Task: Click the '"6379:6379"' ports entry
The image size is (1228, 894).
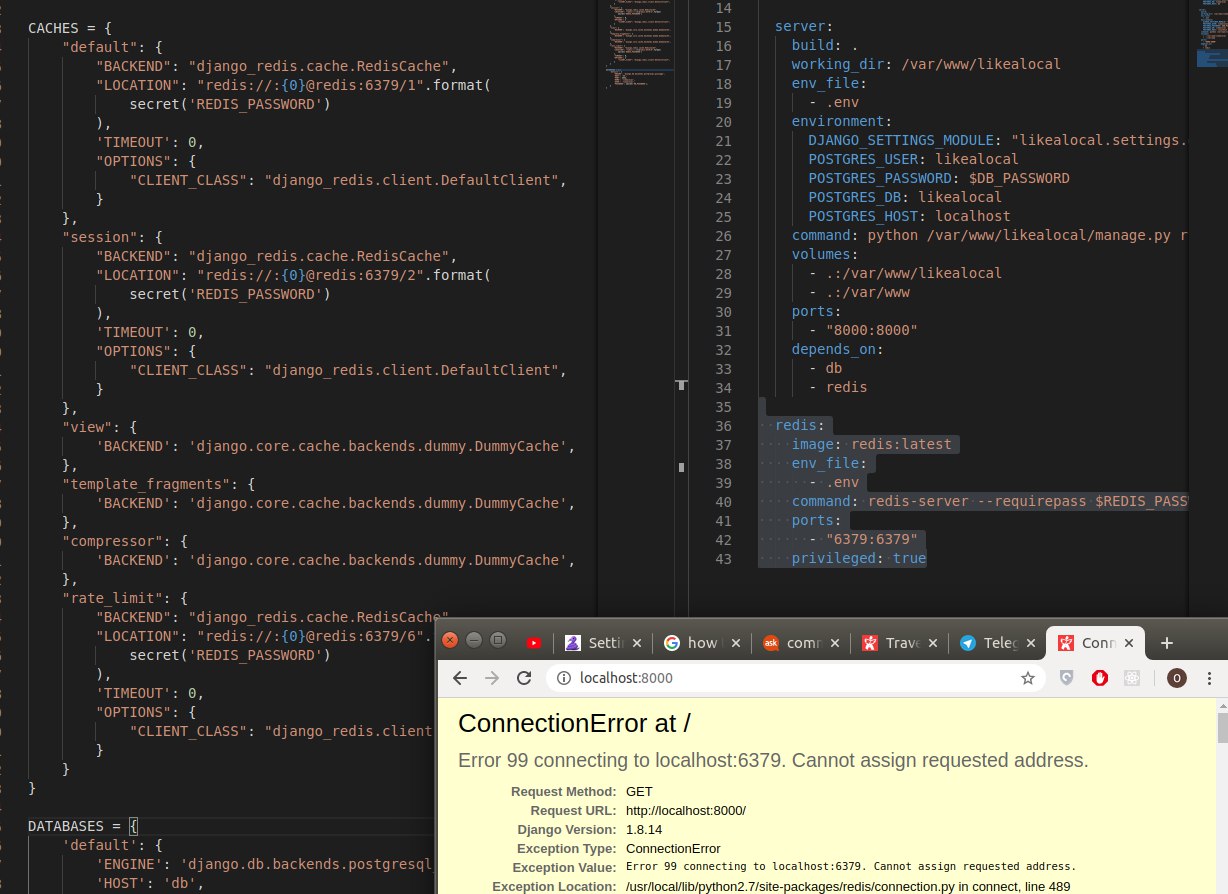Action: click(x=872, y=539)
